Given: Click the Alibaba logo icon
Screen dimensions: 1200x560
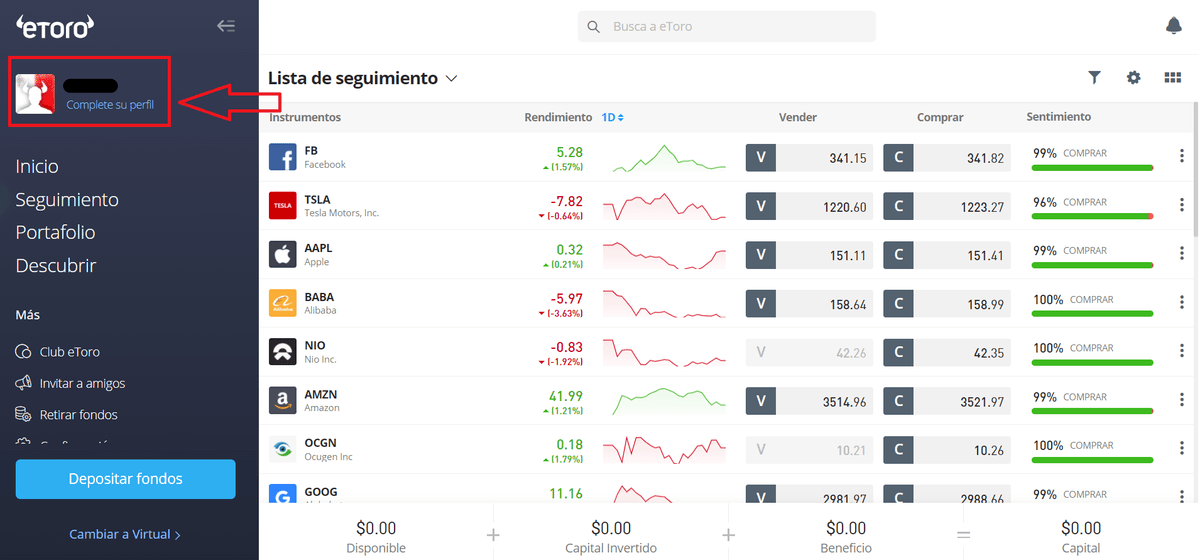Looking at the screenshot, I should (x=283, y=303).
